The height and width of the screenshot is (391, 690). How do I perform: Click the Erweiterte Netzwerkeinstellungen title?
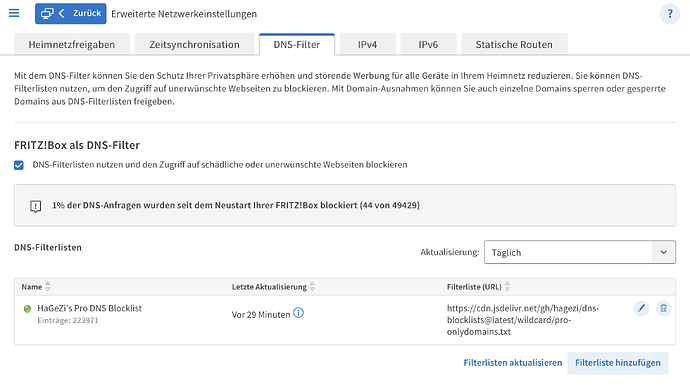tap(184, 14)
